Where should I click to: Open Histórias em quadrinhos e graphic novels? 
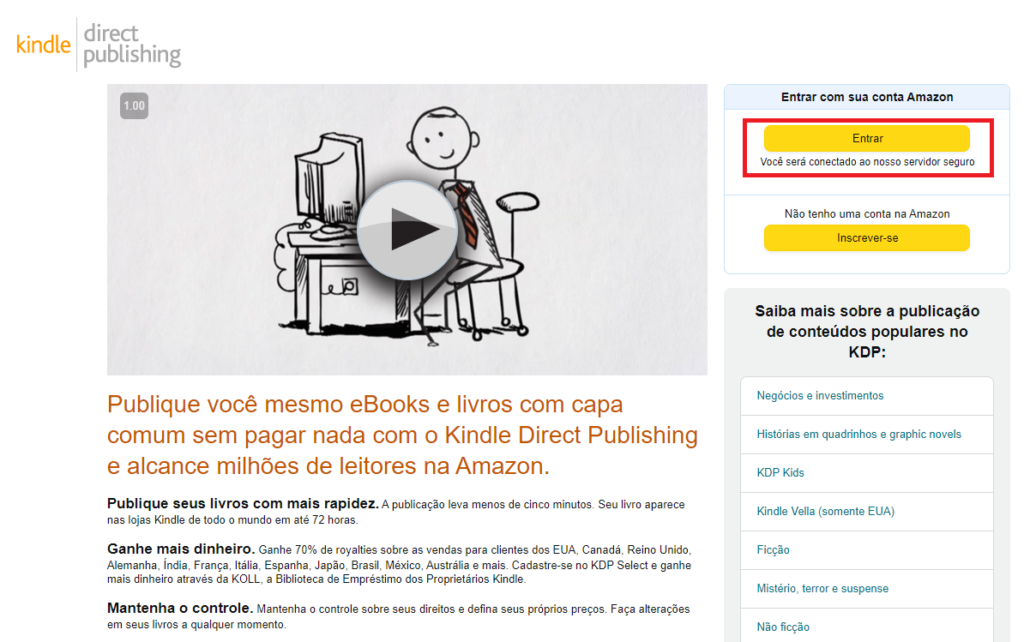[859, 434]
